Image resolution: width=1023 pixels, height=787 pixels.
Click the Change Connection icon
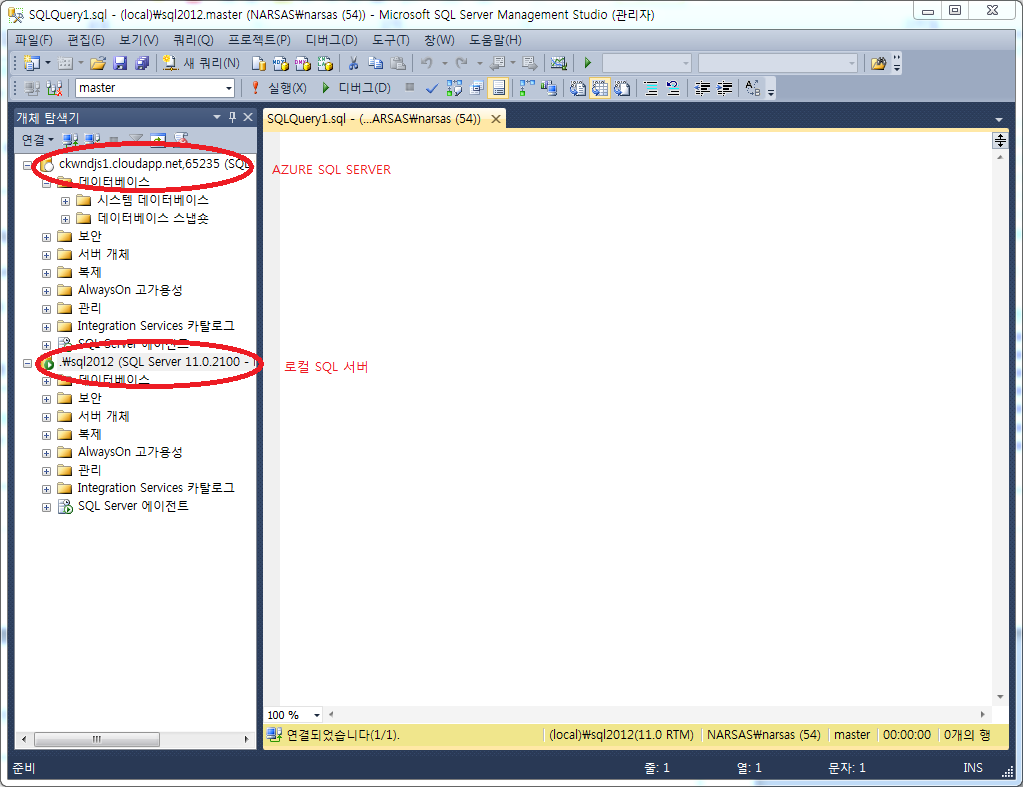click(x=55, y=88)
